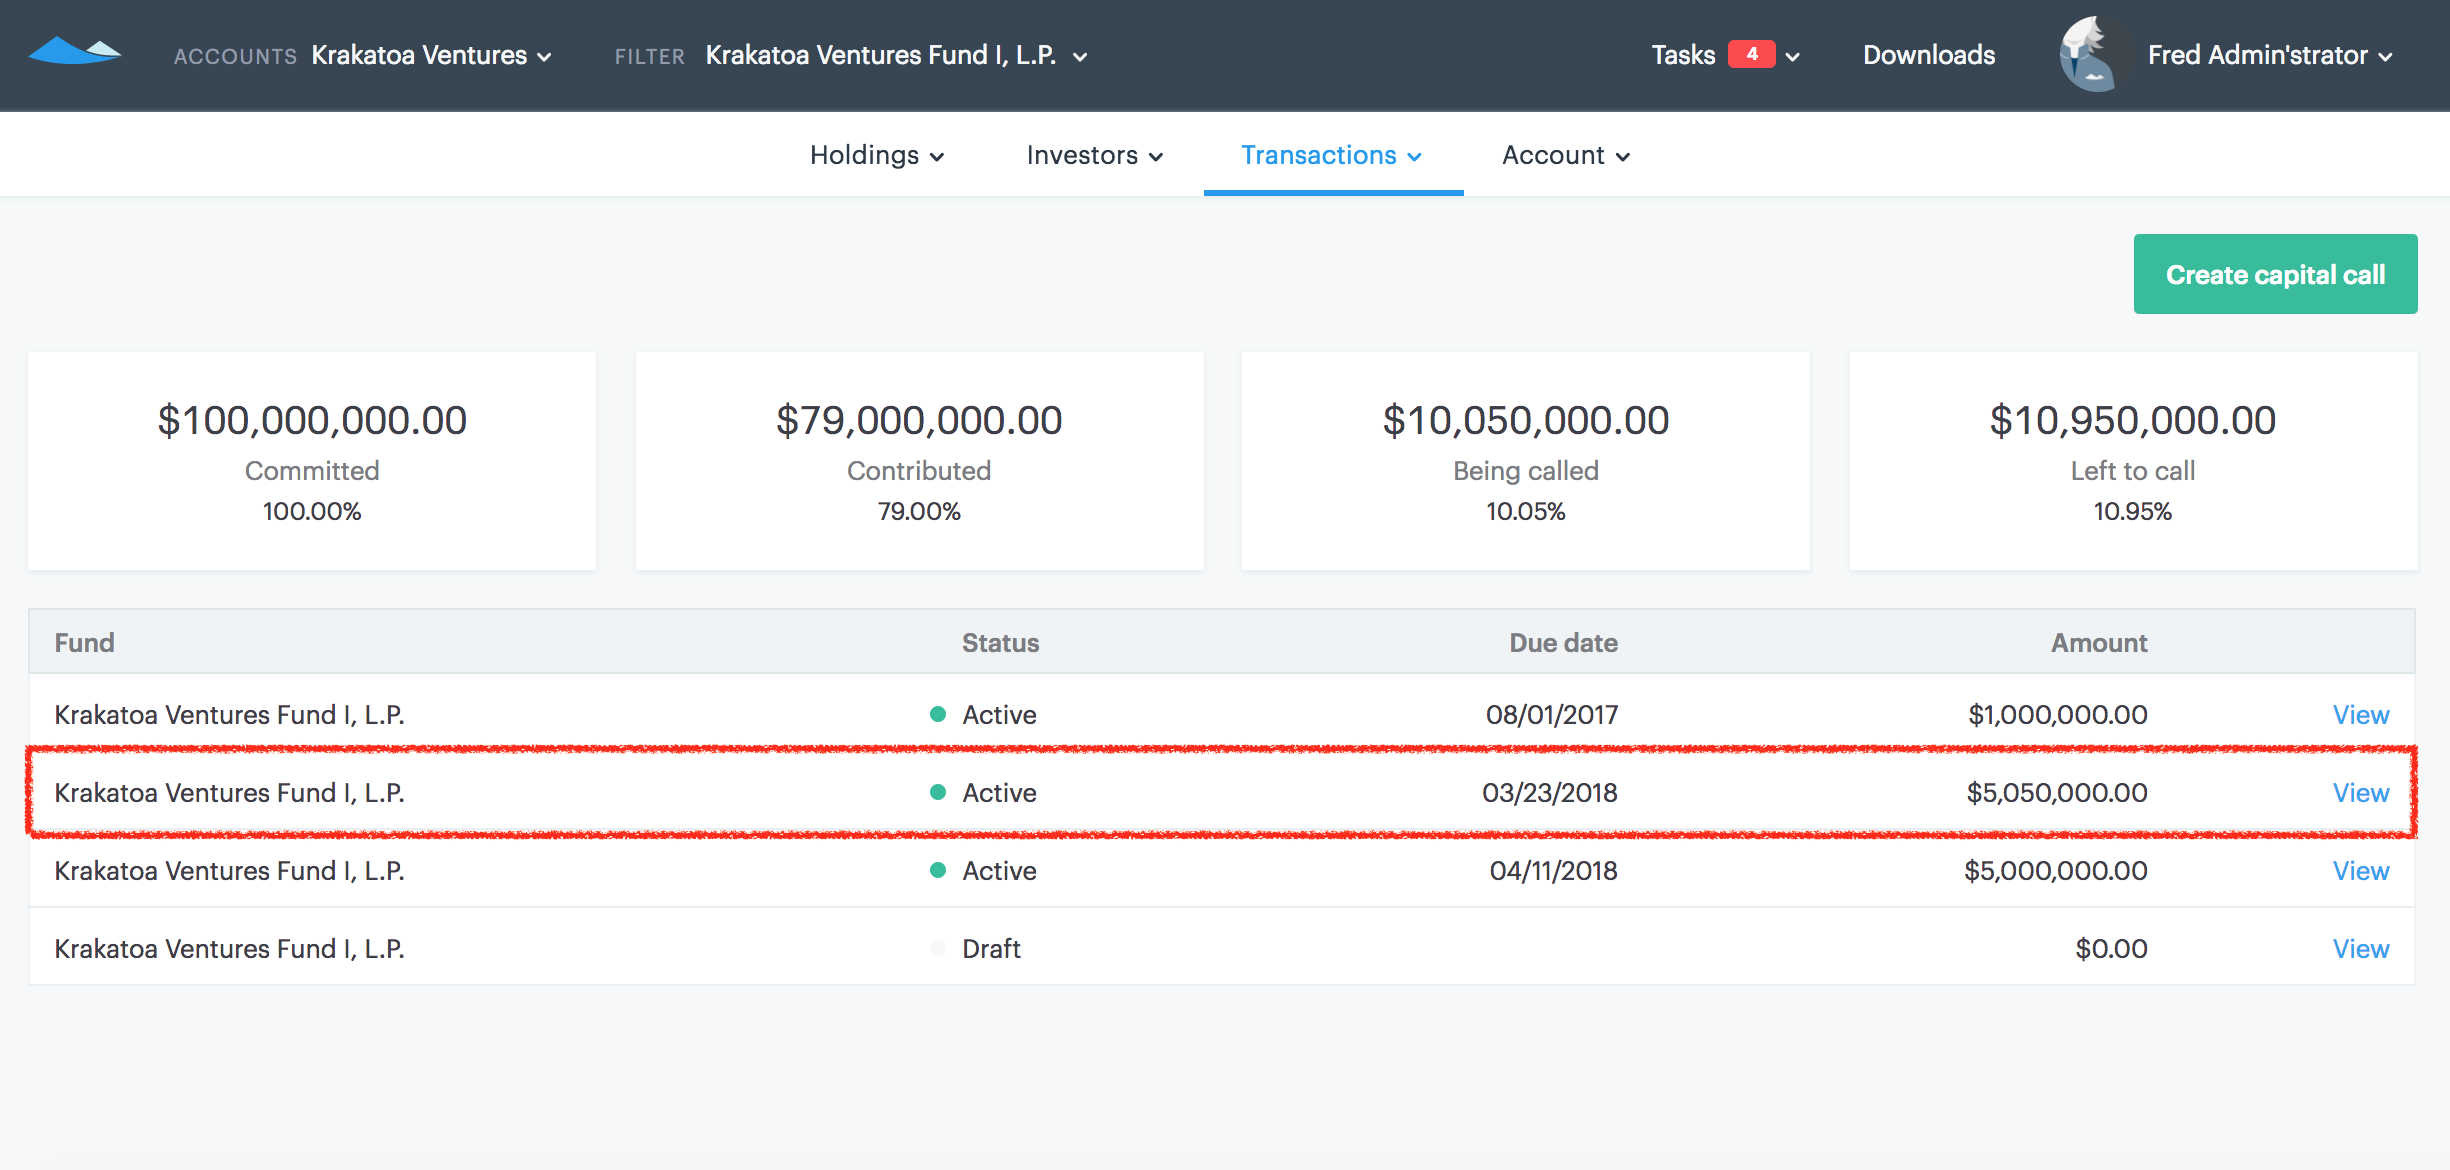
Task: Open the Account menu
Action: coord(1565,156)
